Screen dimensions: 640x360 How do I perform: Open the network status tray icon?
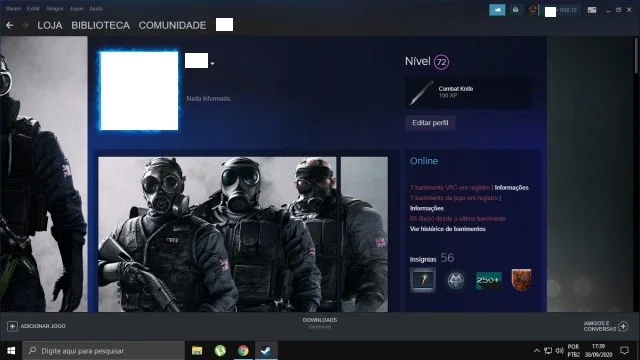tap(548, 351)
